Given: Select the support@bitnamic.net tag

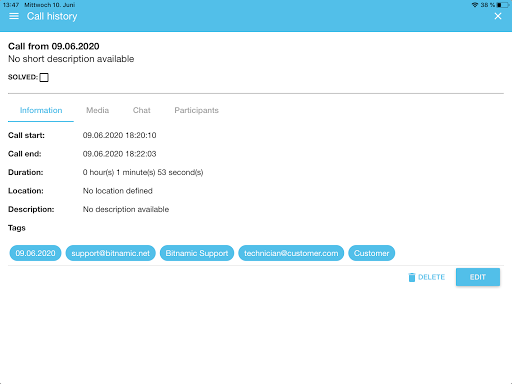Looking at the screenshot, I should (x=111, y=253).
